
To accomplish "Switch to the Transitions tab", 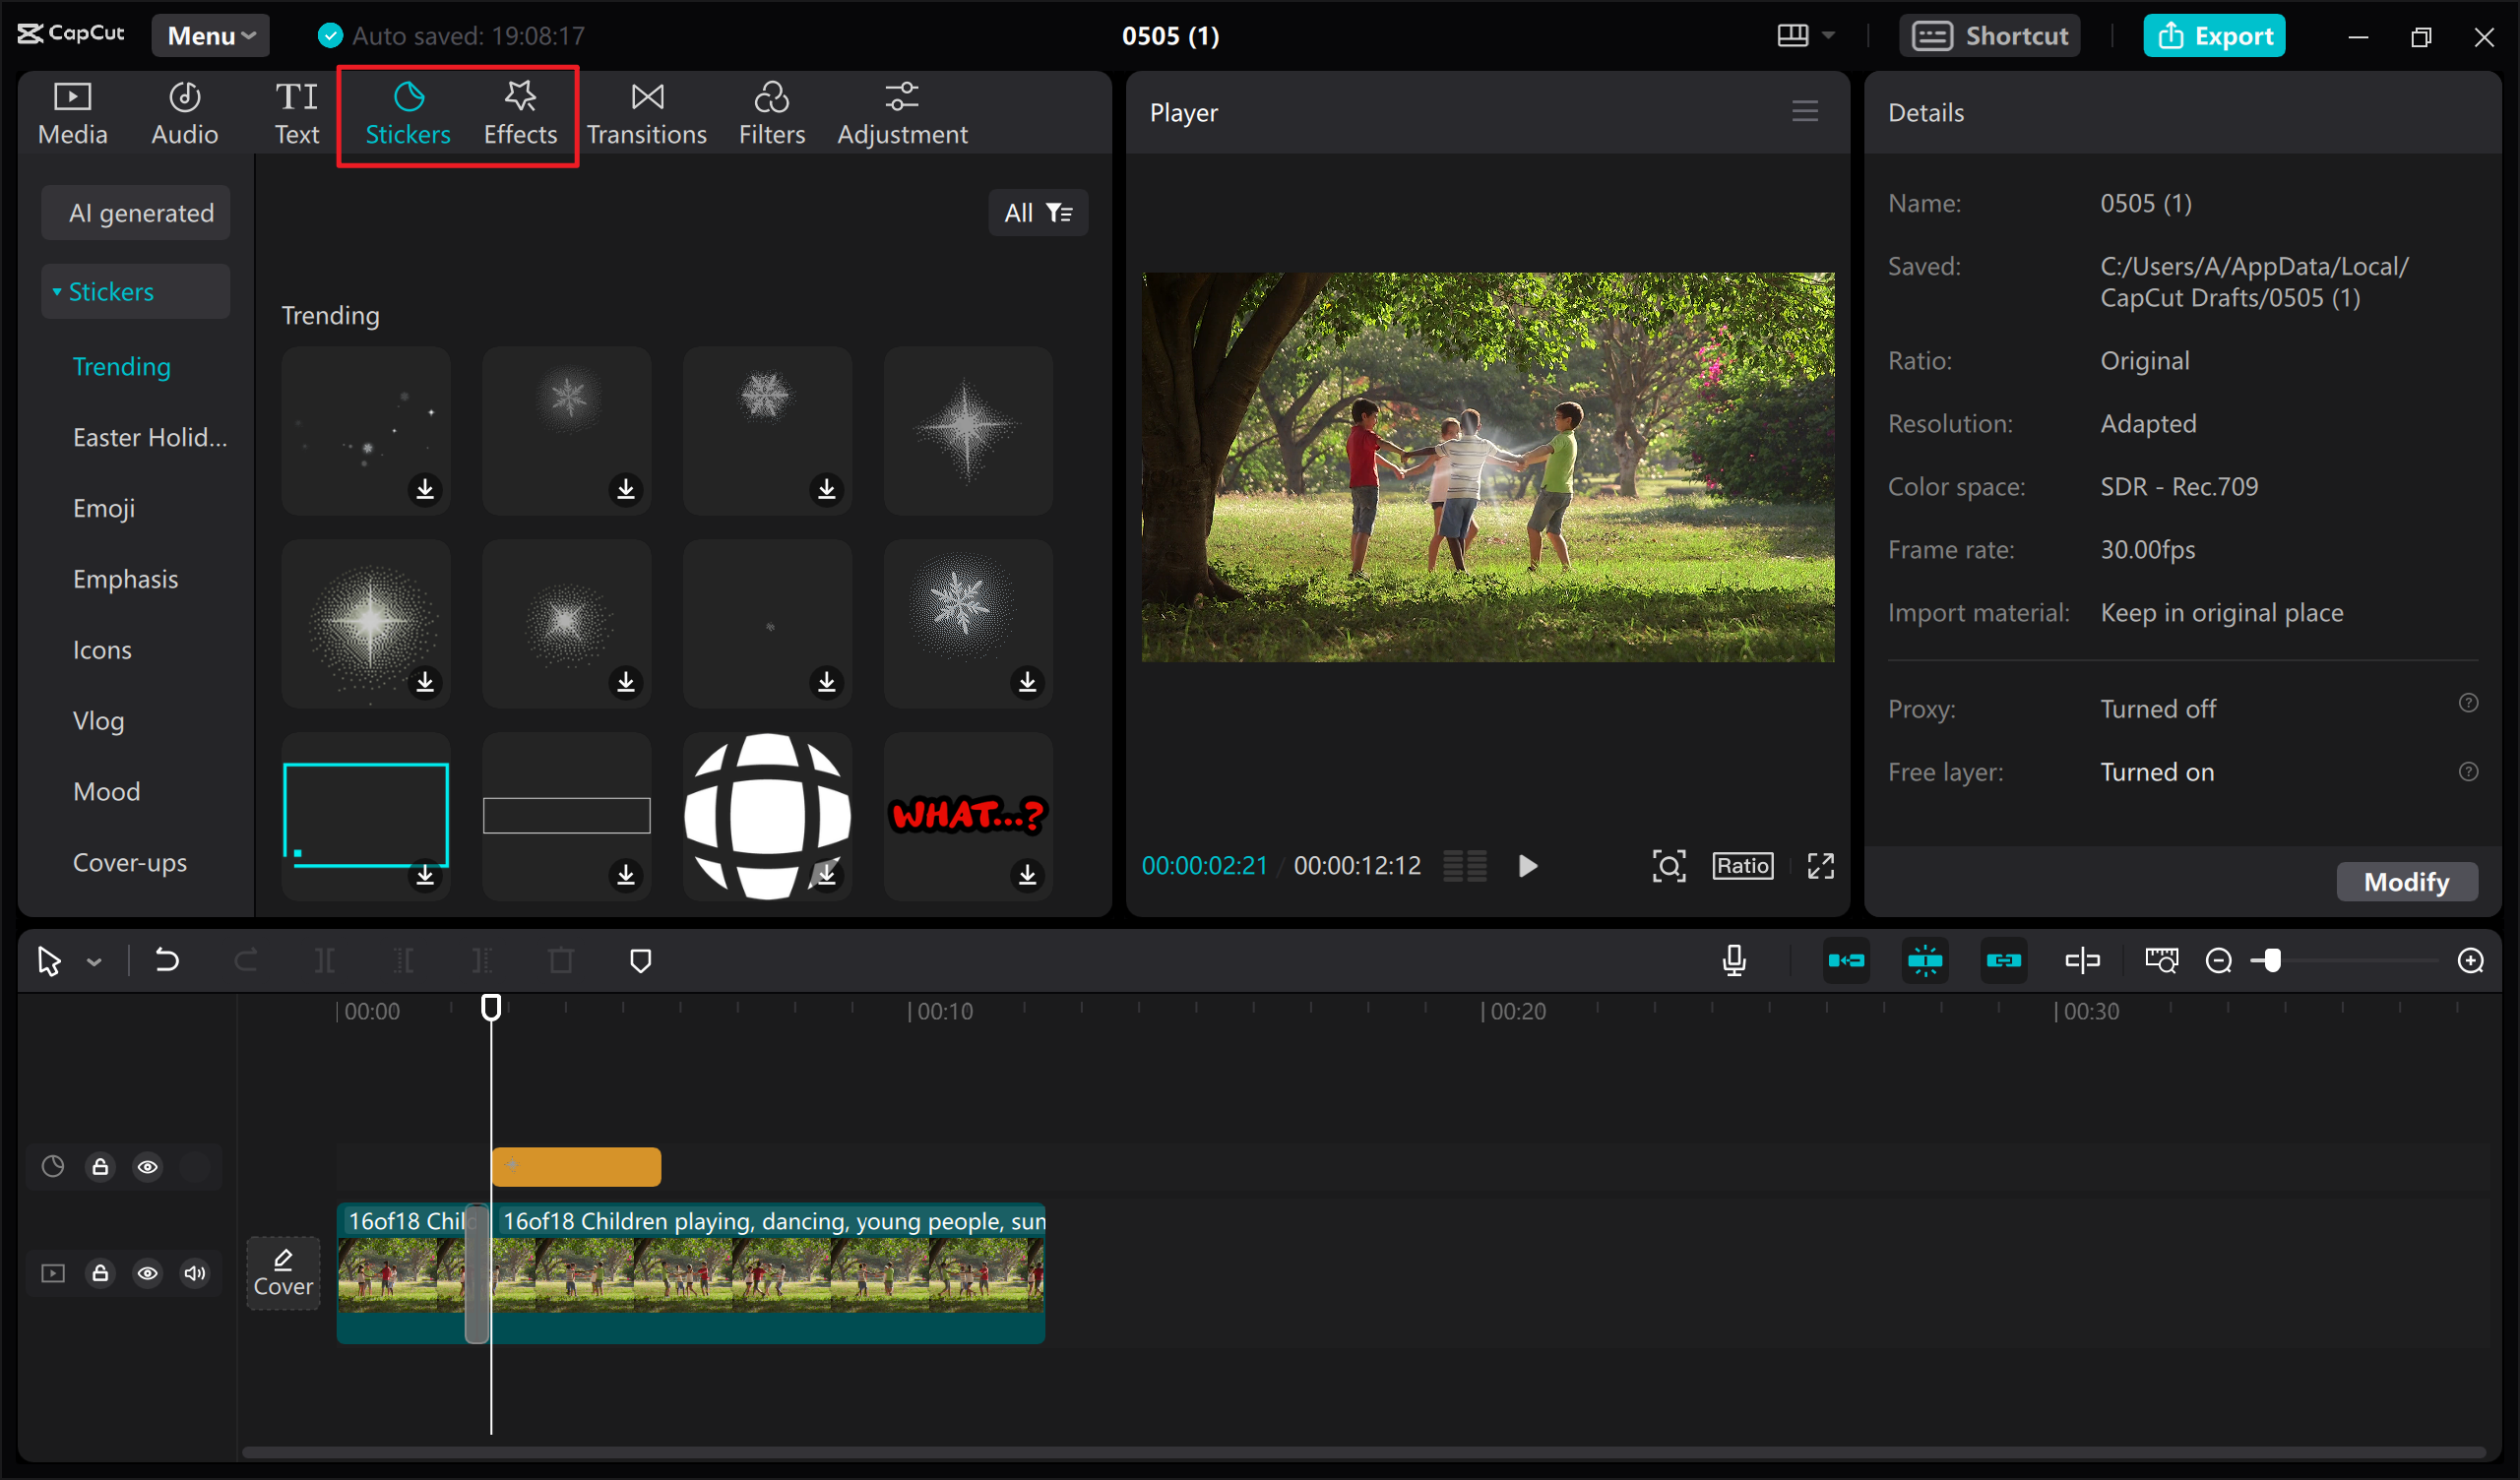I will (646, 114).
